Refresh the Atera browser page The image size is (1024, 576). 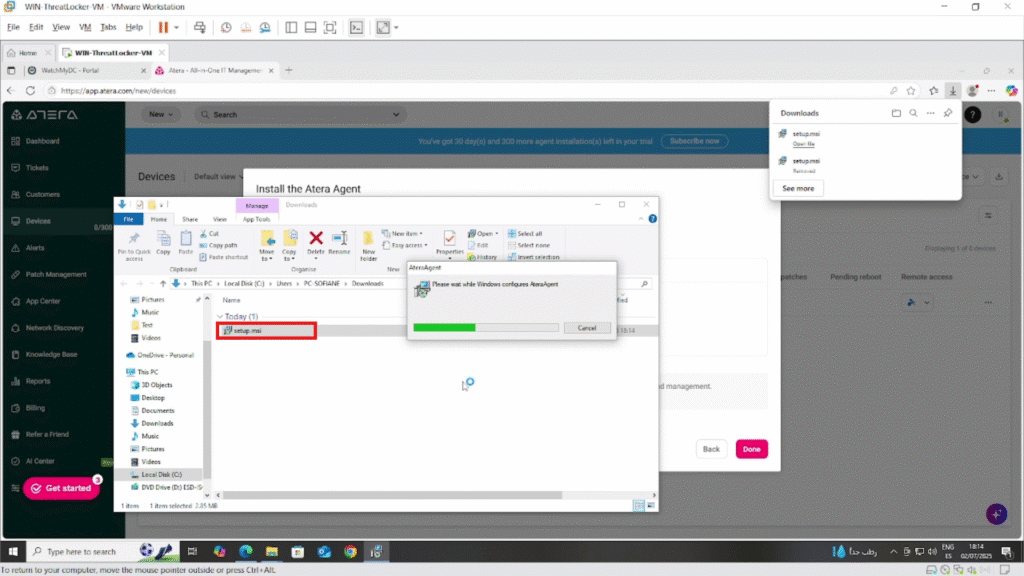[30, 91]
